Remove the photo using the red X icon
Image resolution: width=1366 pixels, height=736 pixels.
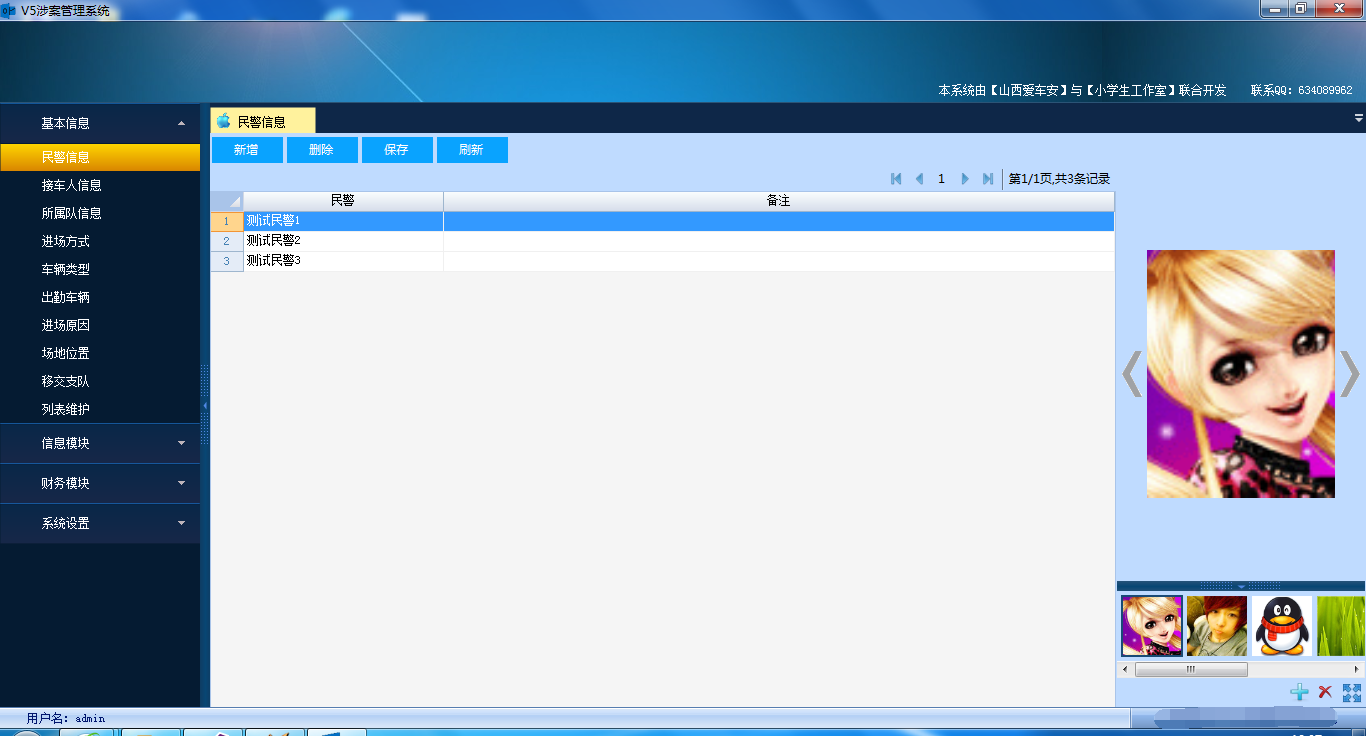[x=1325, y=692]
